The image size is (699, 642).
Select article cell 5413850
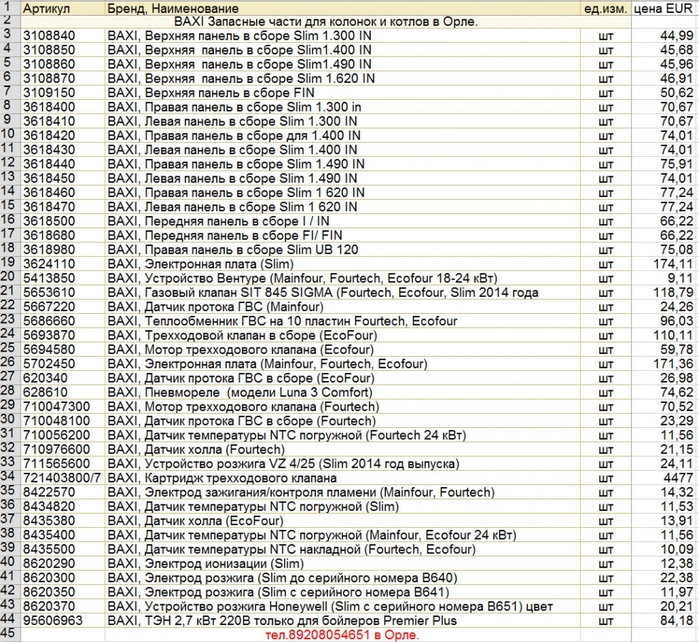point(63,278)
